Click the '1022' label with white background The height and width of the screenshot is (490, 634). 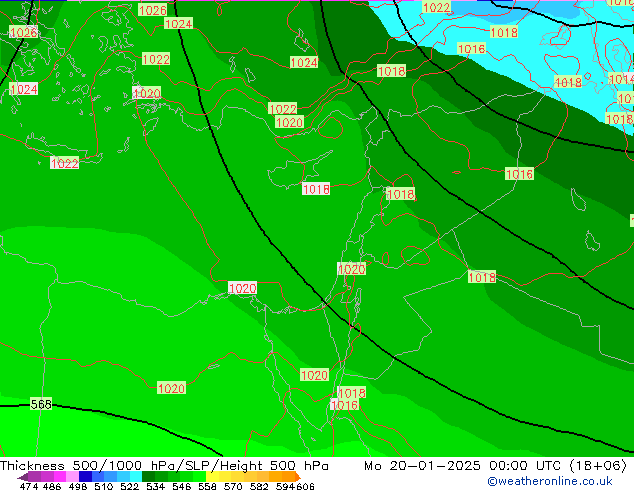pos(65,163)
